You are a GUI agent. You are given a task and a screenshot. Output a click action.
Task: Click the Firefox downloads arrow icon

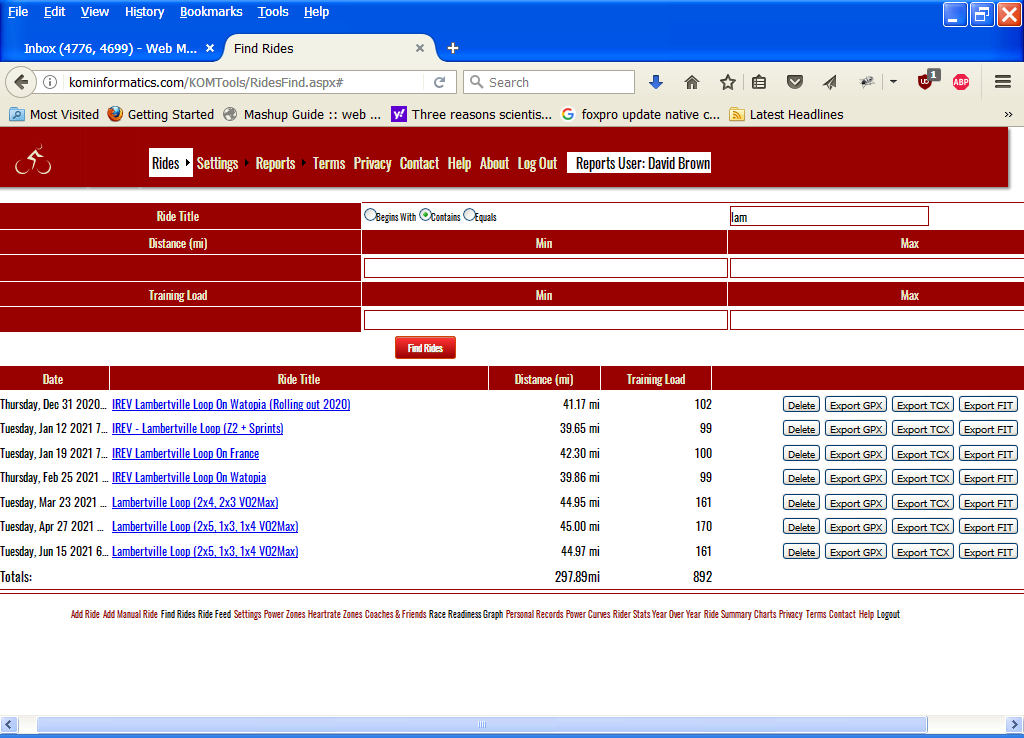(656, 82)
